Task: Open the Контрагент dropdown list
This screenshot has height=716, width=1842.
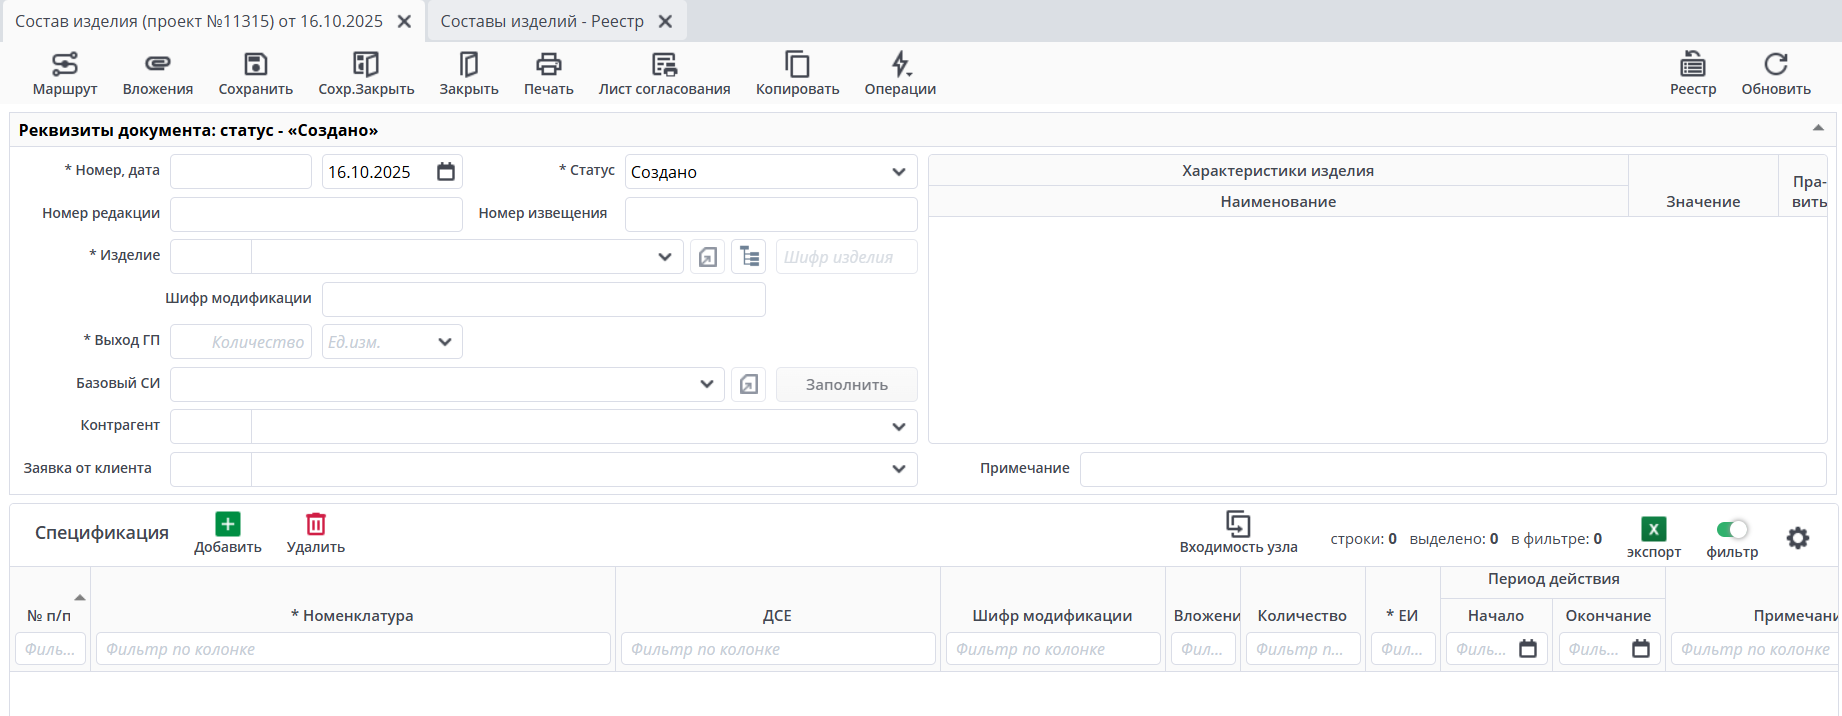Action: [898, 427]
